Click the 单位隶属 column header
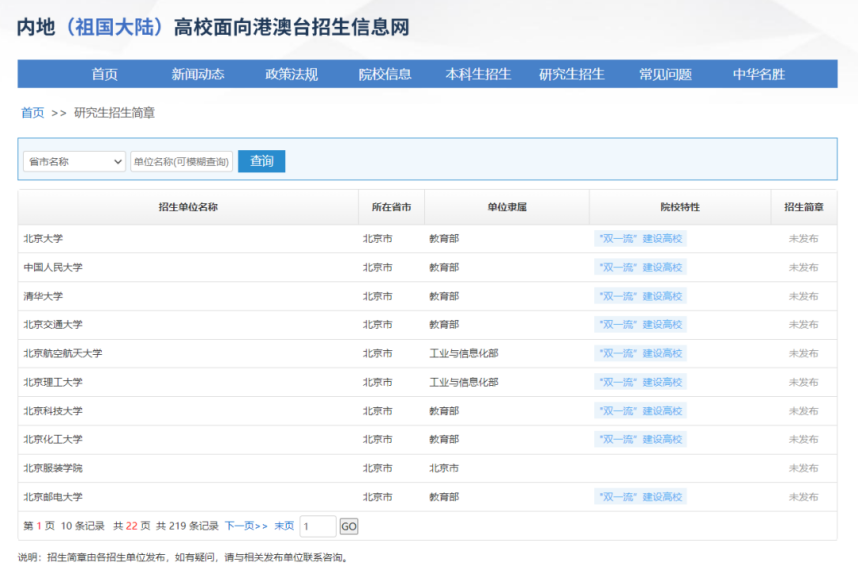Screen dimensions: 858x570 [507, 207]
